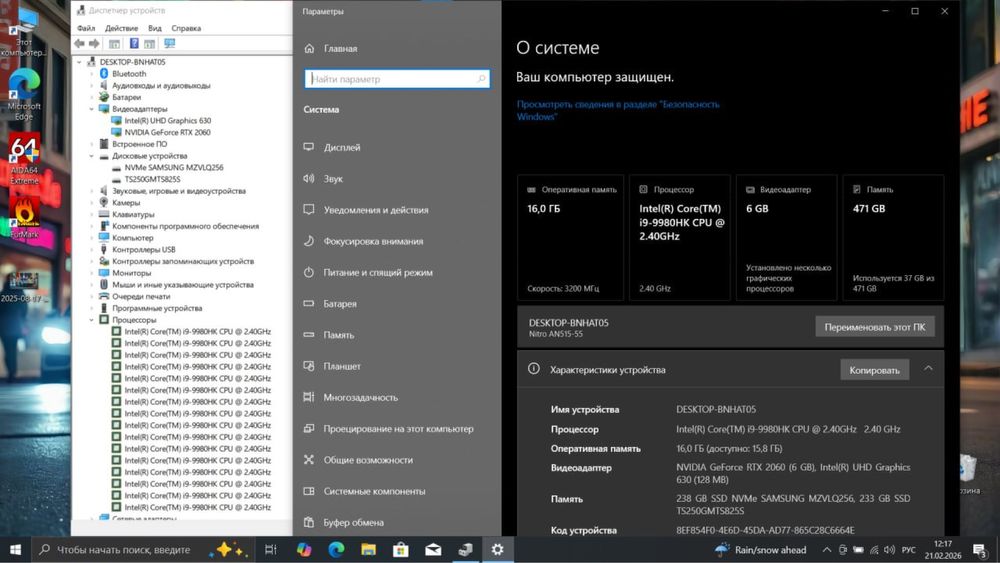Click the Найти параметр search field
Image resolution: width=1000 pixels, height=563 pixels.
tap(397, 79)
